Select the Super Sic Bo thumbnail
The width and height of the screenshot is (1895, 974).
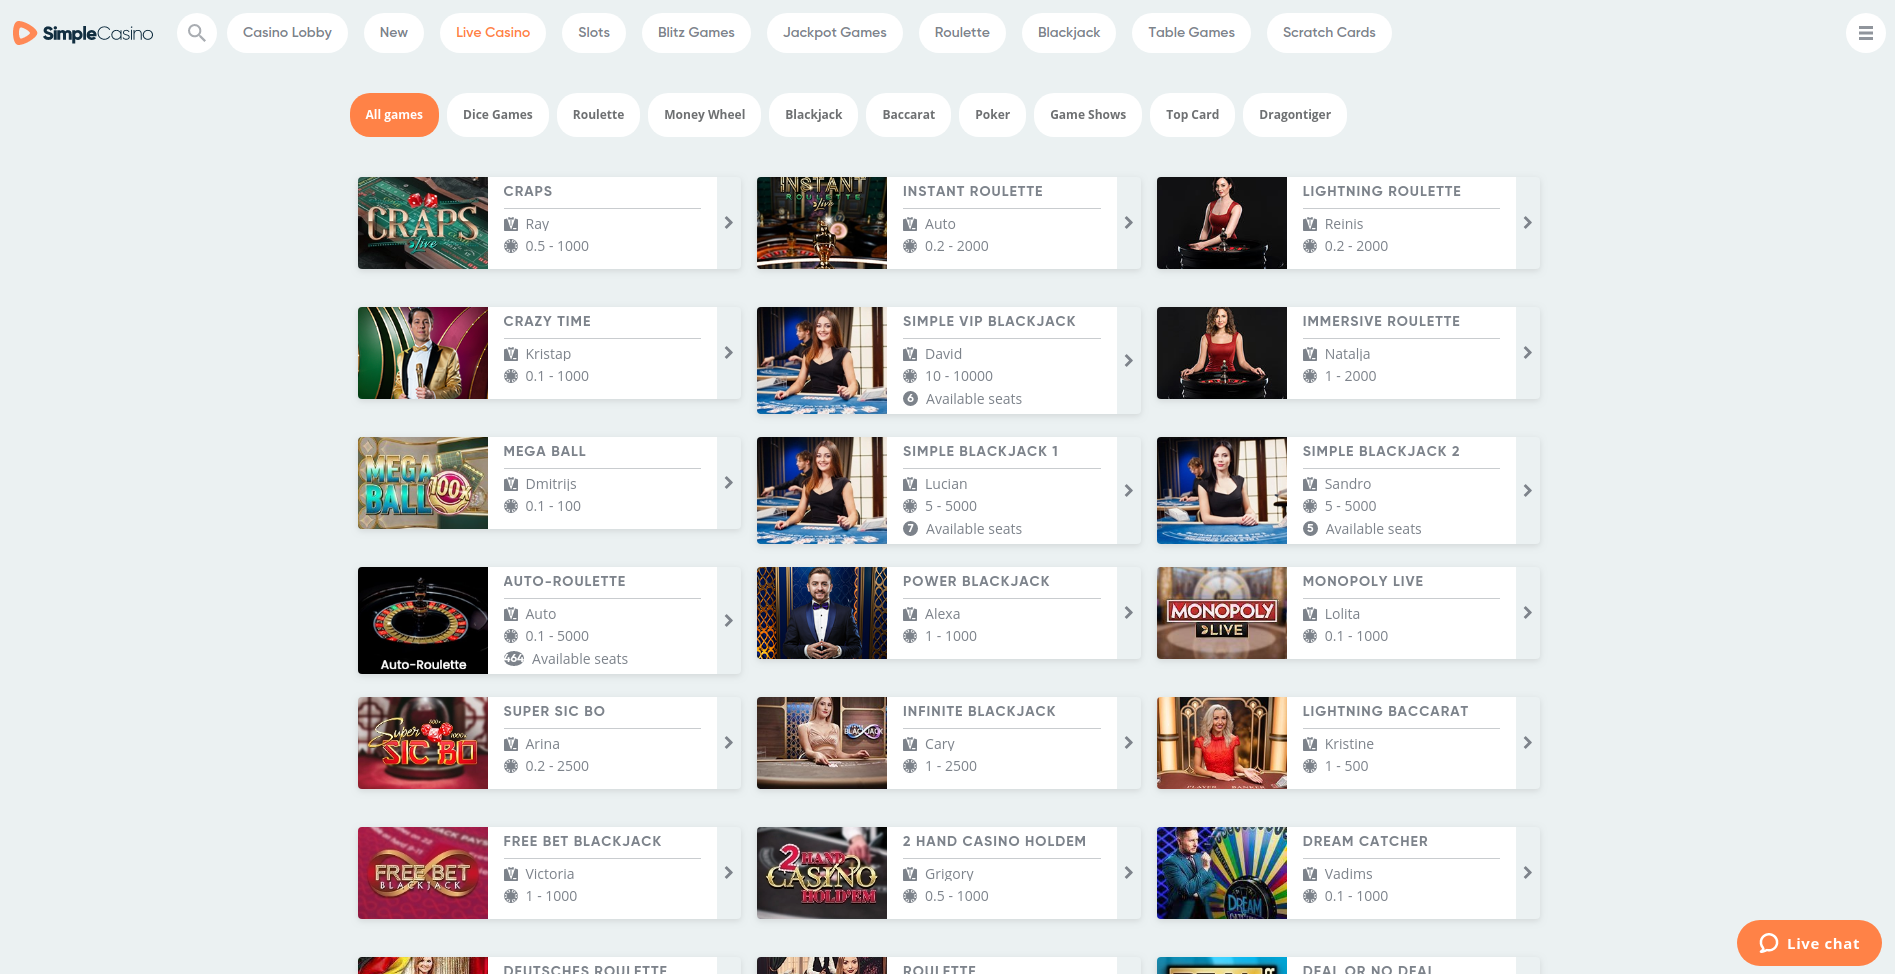[x=423, y=743]
